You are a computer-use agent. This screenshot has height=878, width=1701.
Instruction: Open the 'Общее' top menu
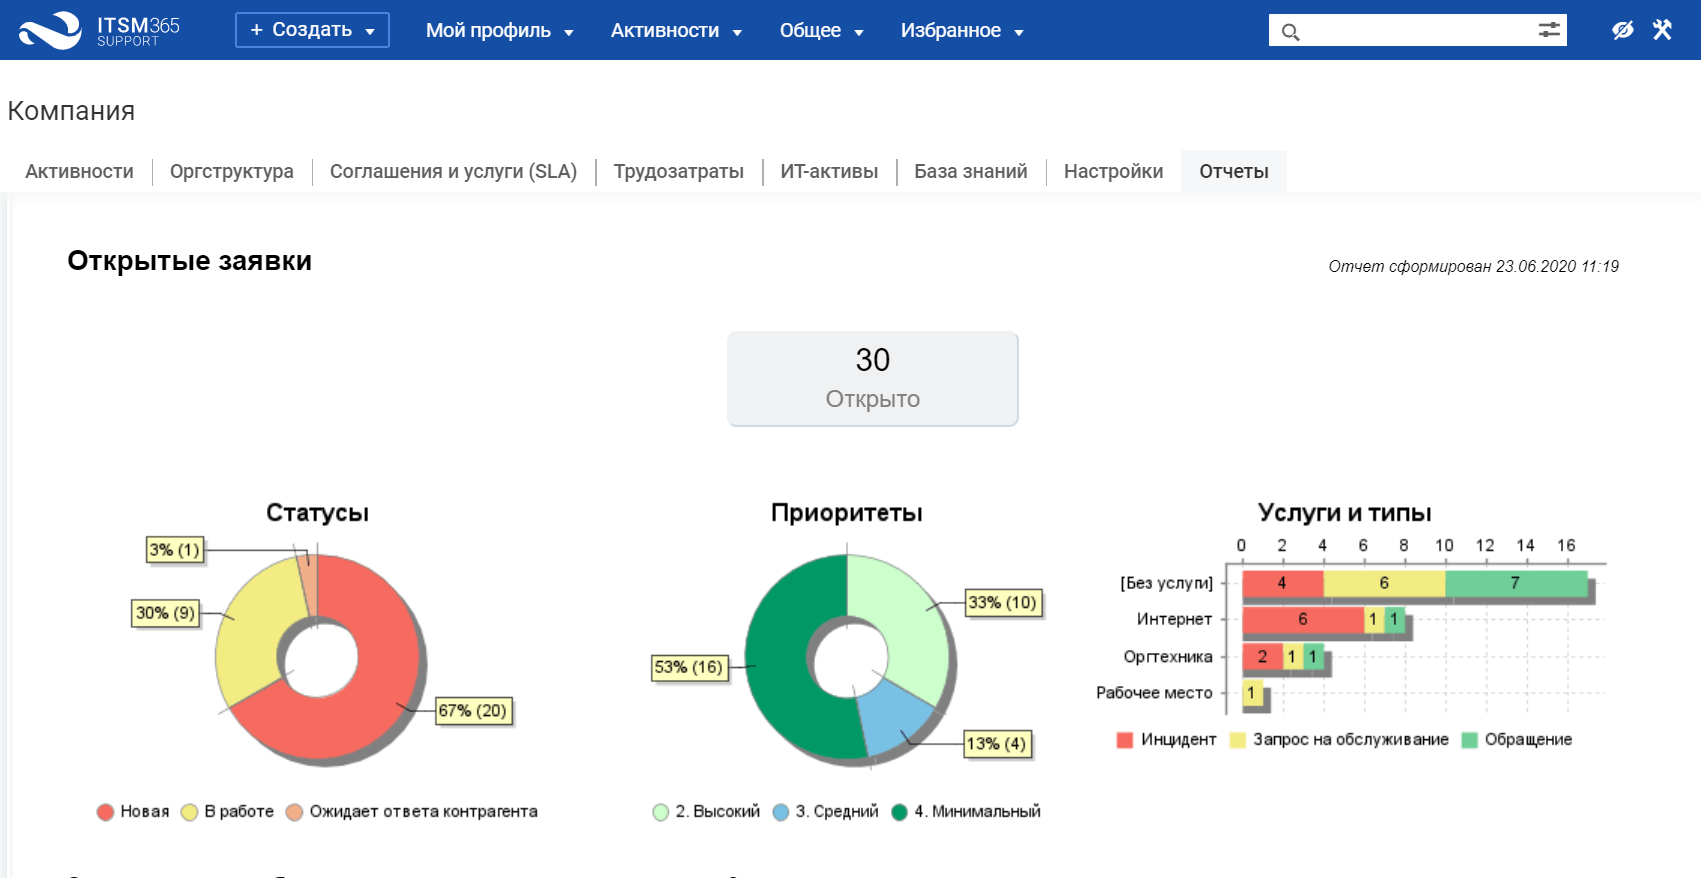coord(821,31)
